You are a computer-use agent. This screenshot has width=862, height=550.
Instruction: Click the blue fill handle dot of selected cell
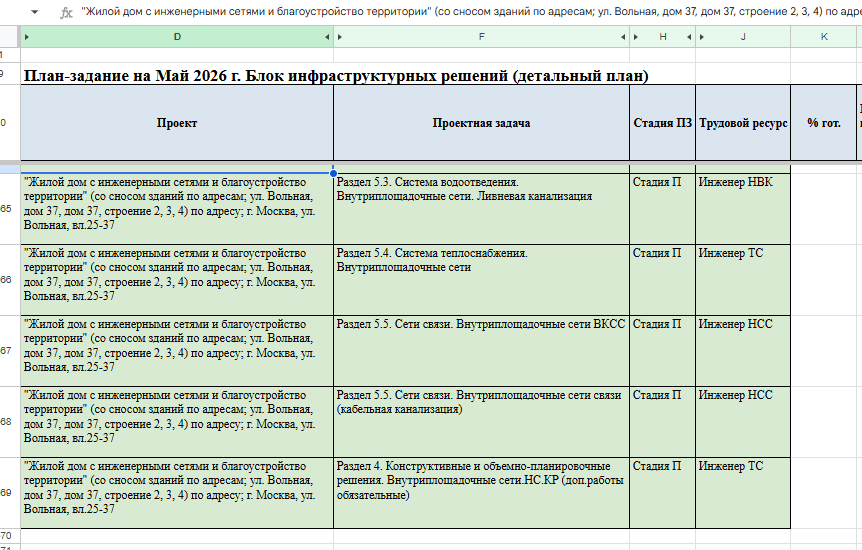333,173
